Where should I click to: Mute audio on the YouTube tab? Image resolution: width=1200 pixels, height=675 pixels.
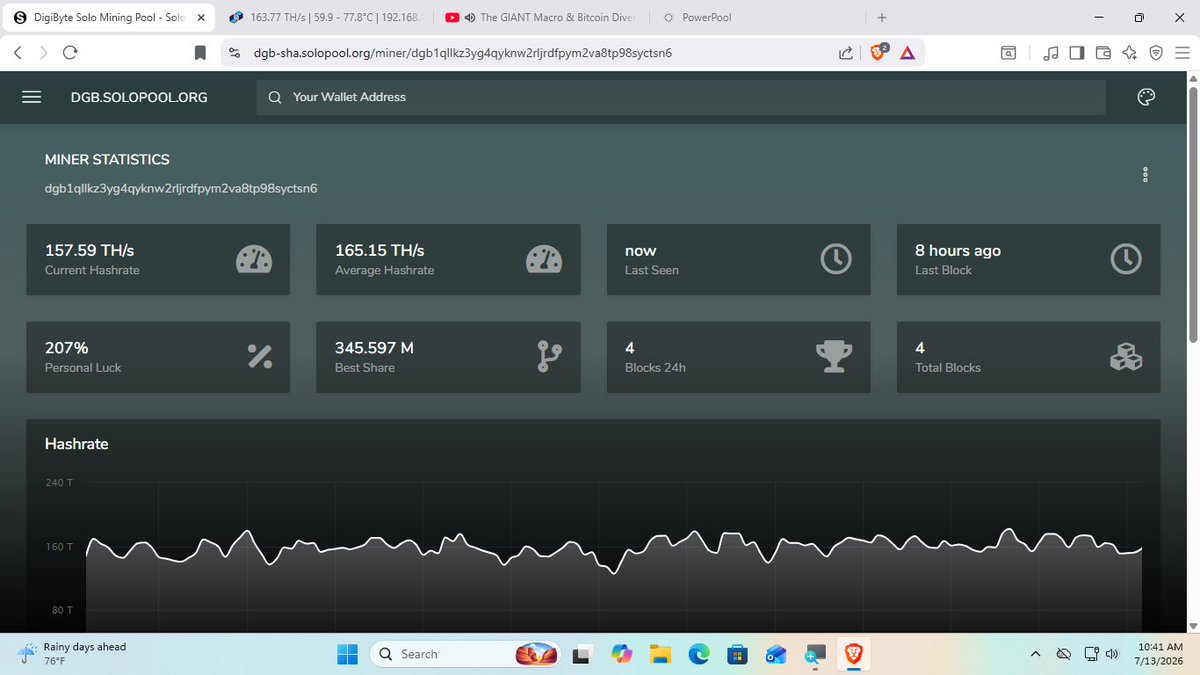click(x=470, y=17)
